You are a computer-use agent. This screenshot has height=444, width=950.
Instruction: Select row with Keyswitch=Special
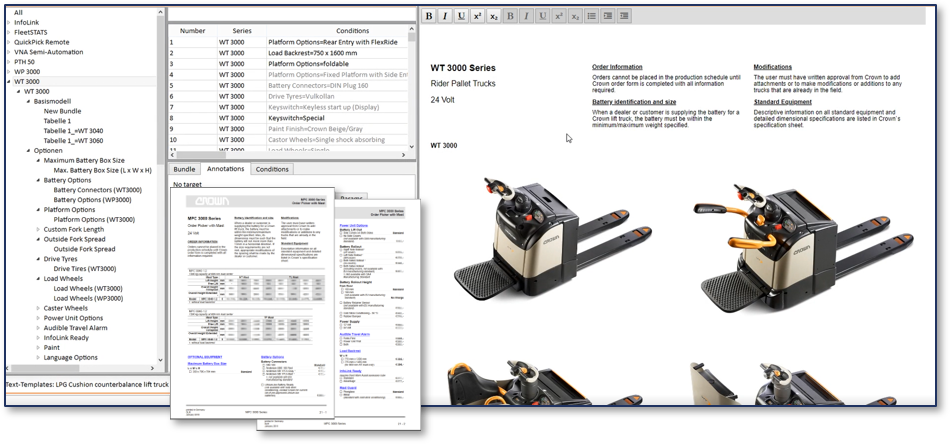[x=288, y=118]
